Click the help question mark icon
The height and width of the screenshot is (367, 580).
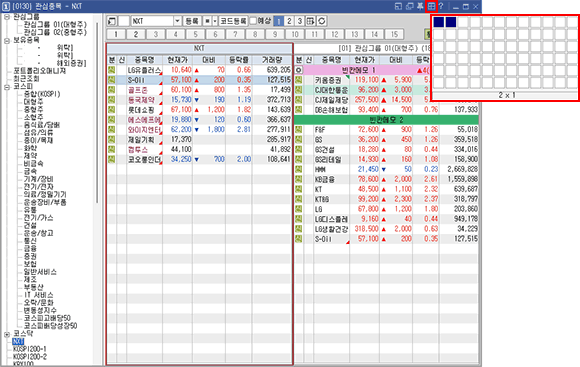[441, 6]
